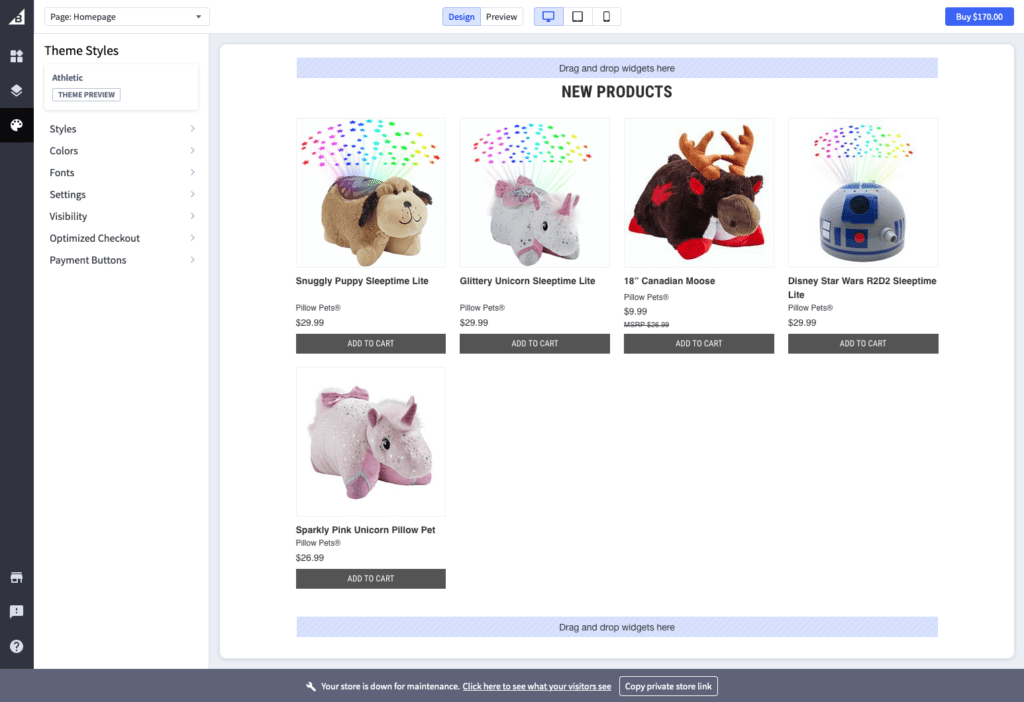The height and width of the screenshot is (702, 1024).
Task: Open the widgets panel icon in sidebar
Action: point(17,56)
